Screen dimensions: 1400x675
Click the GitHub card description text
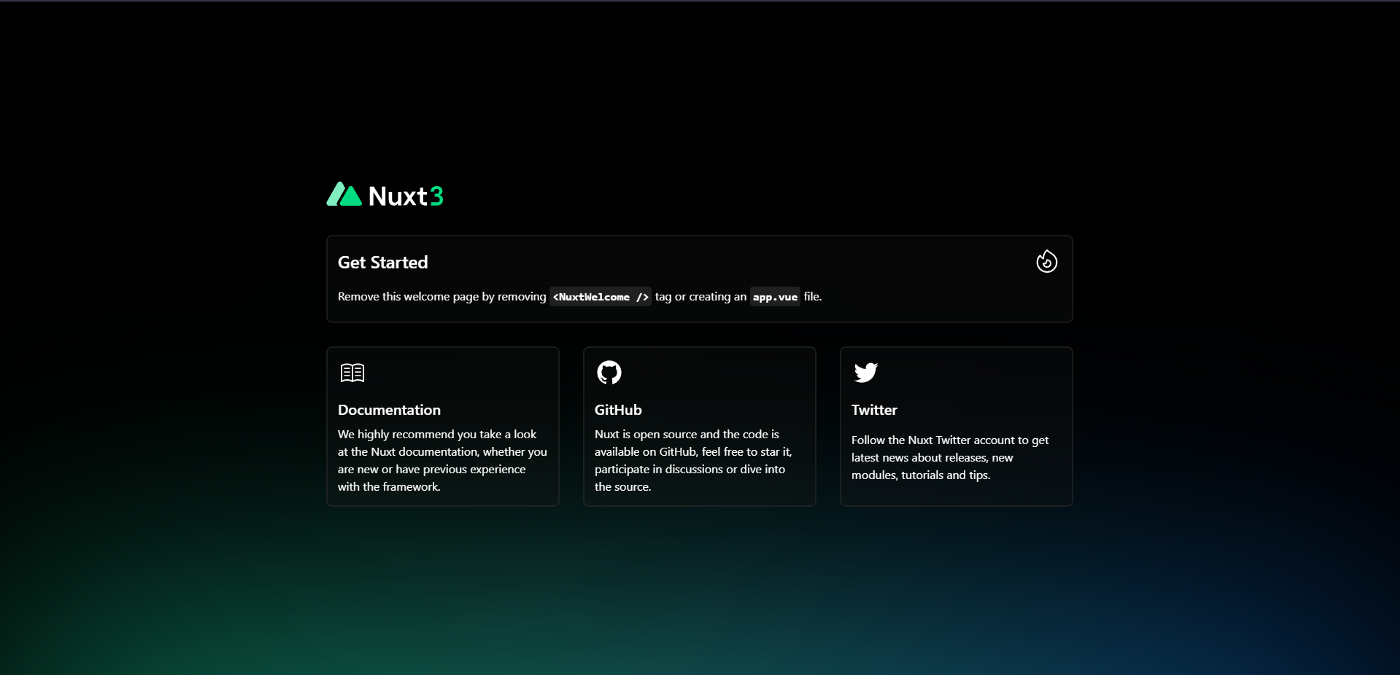[x=692, y=459]
